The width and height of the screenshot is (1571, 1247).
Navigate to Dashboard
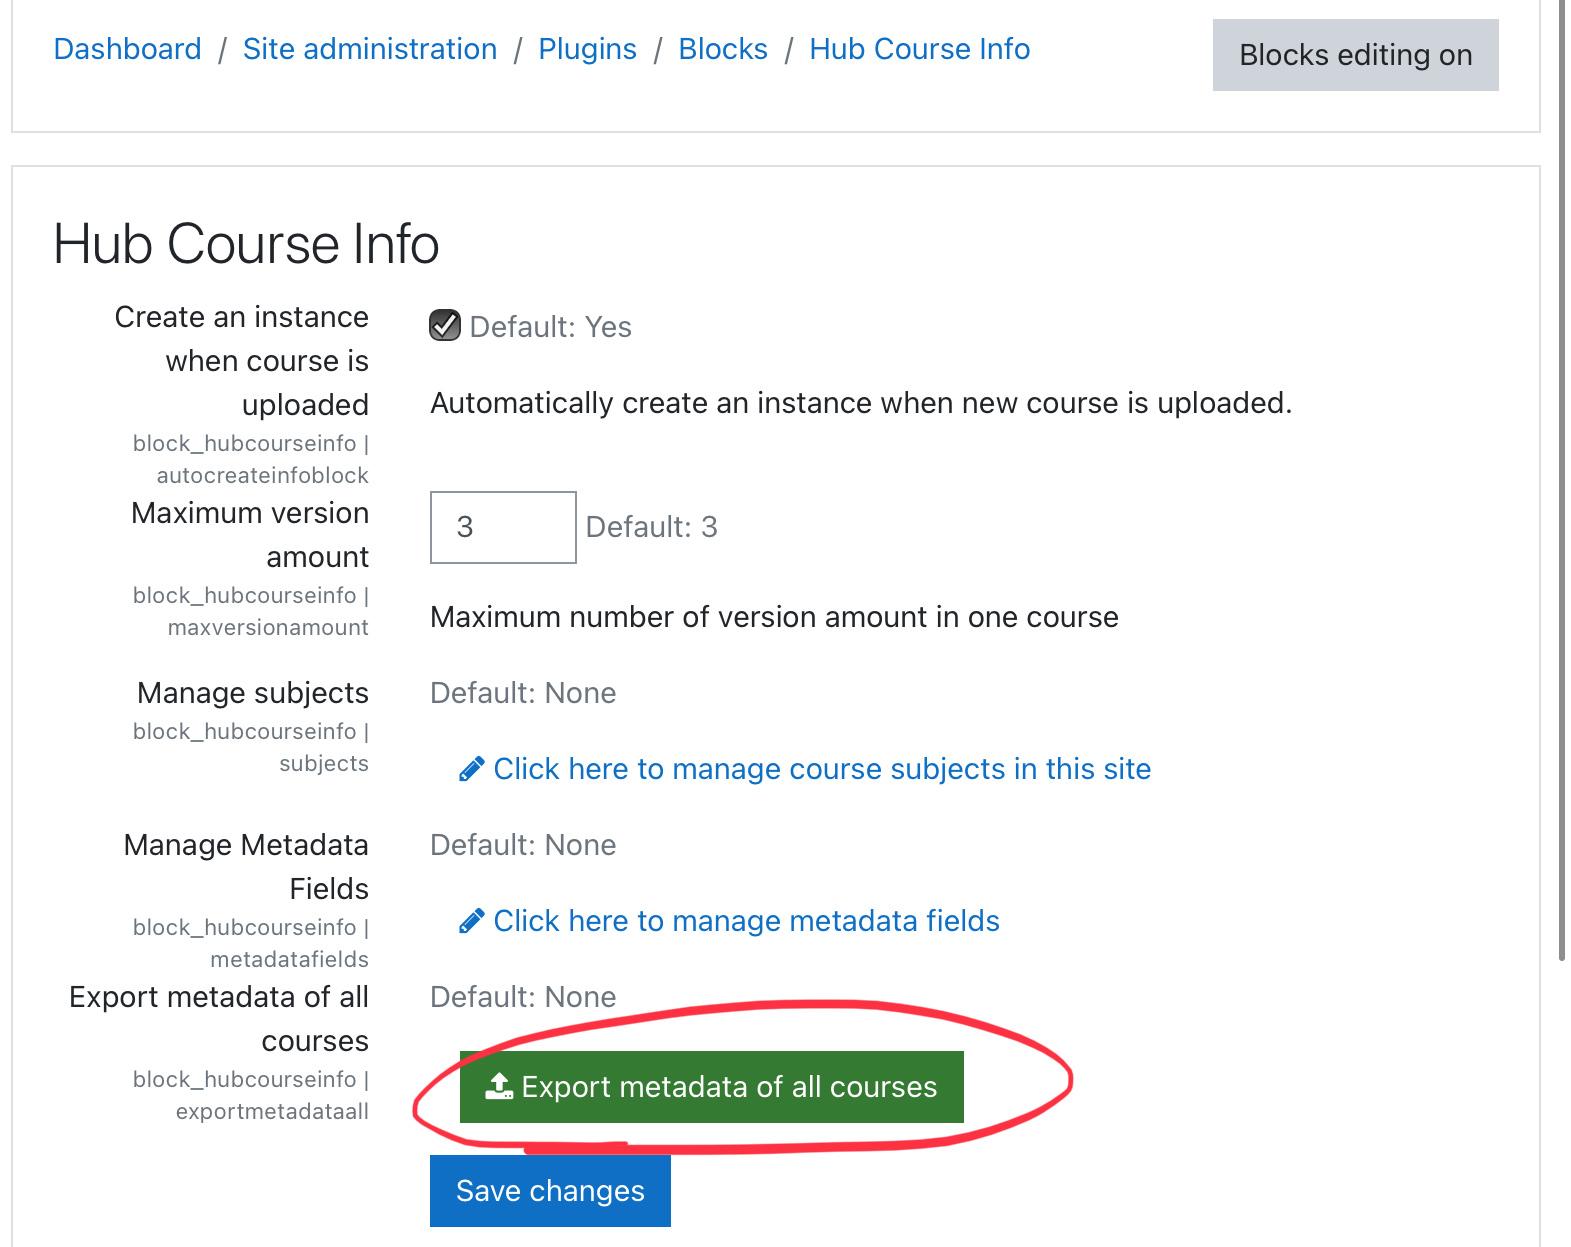pyautogui.click(x=127, y=48)
